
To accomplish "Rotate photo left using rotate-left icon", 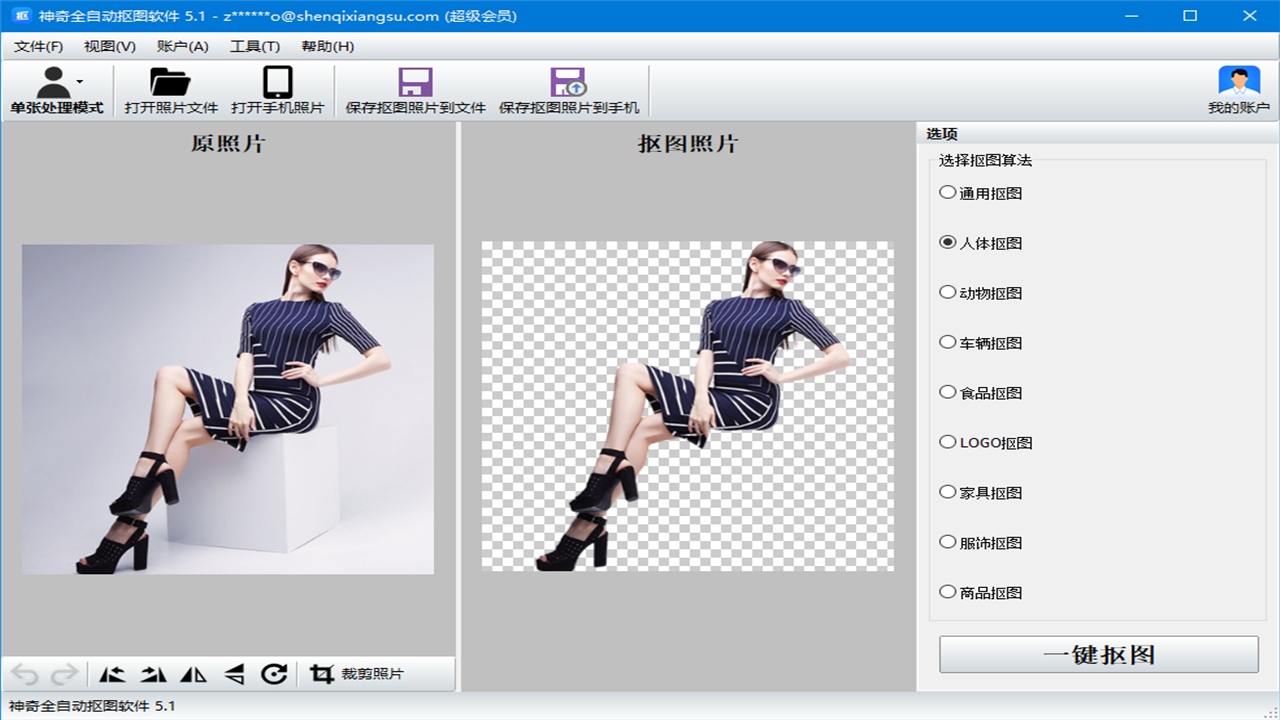I will (112, 674).
